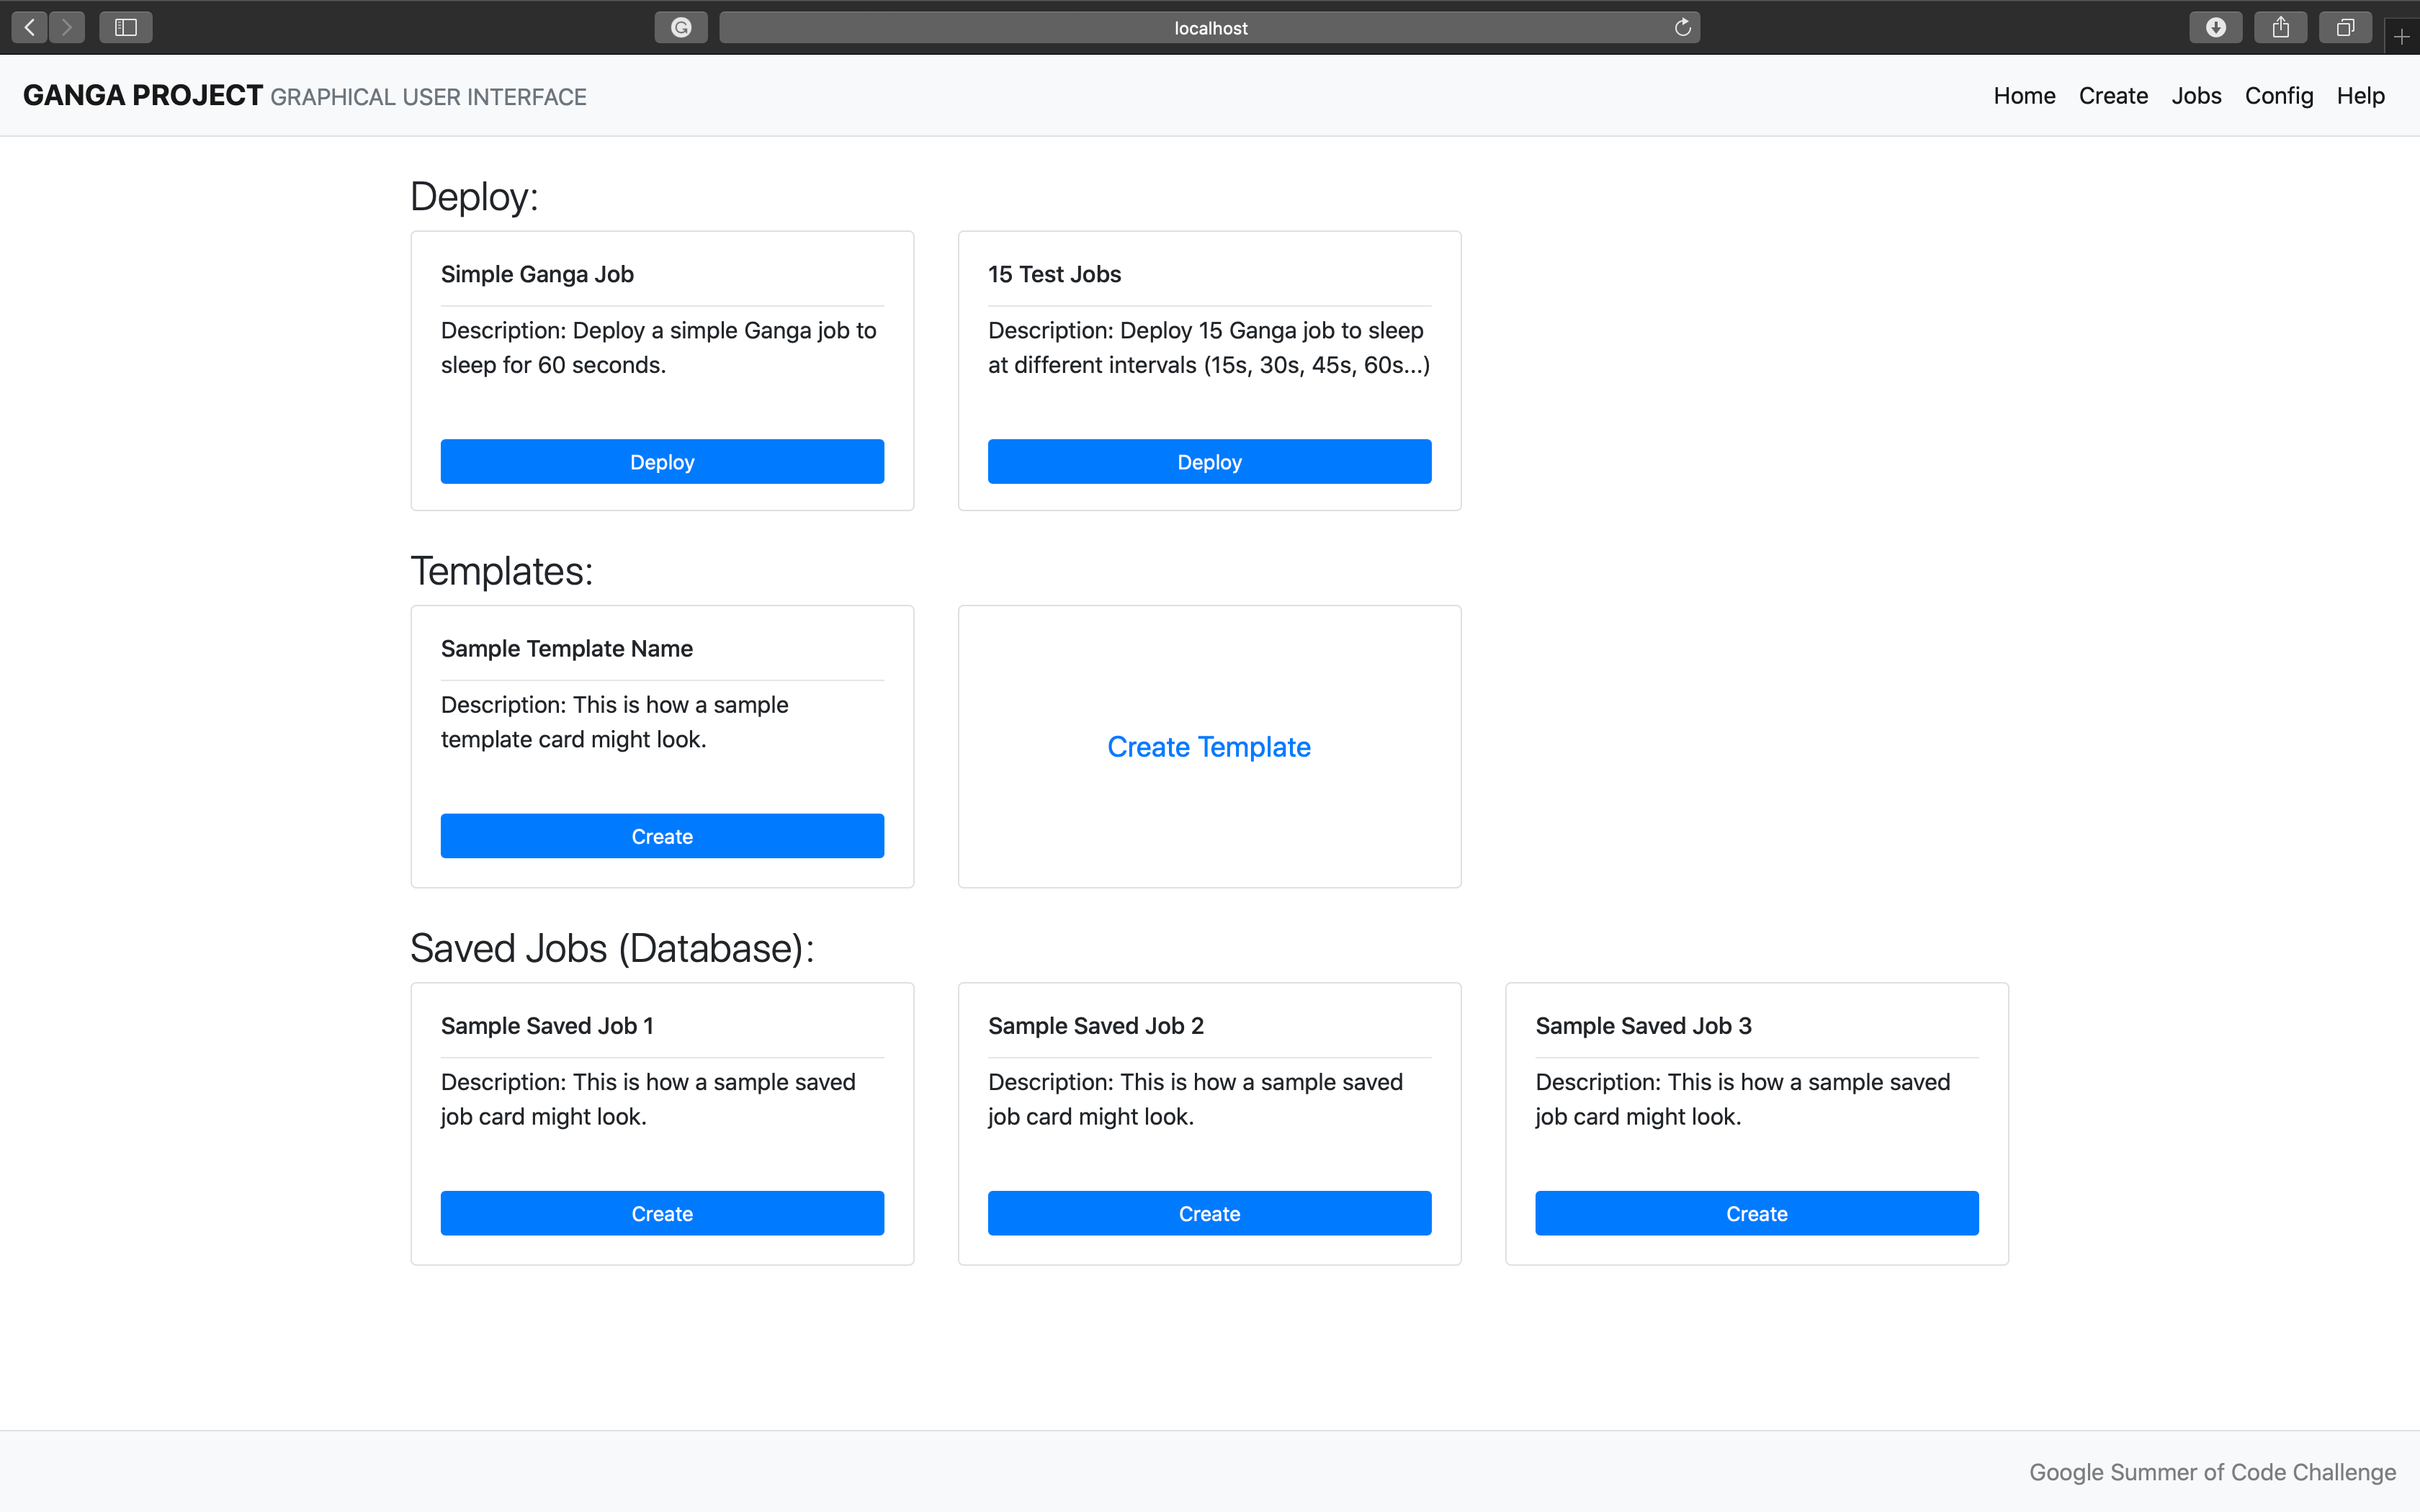
Task: Click 'Google Summer of Code Challenge' footer text
Action: [x=2212, y=1472]
